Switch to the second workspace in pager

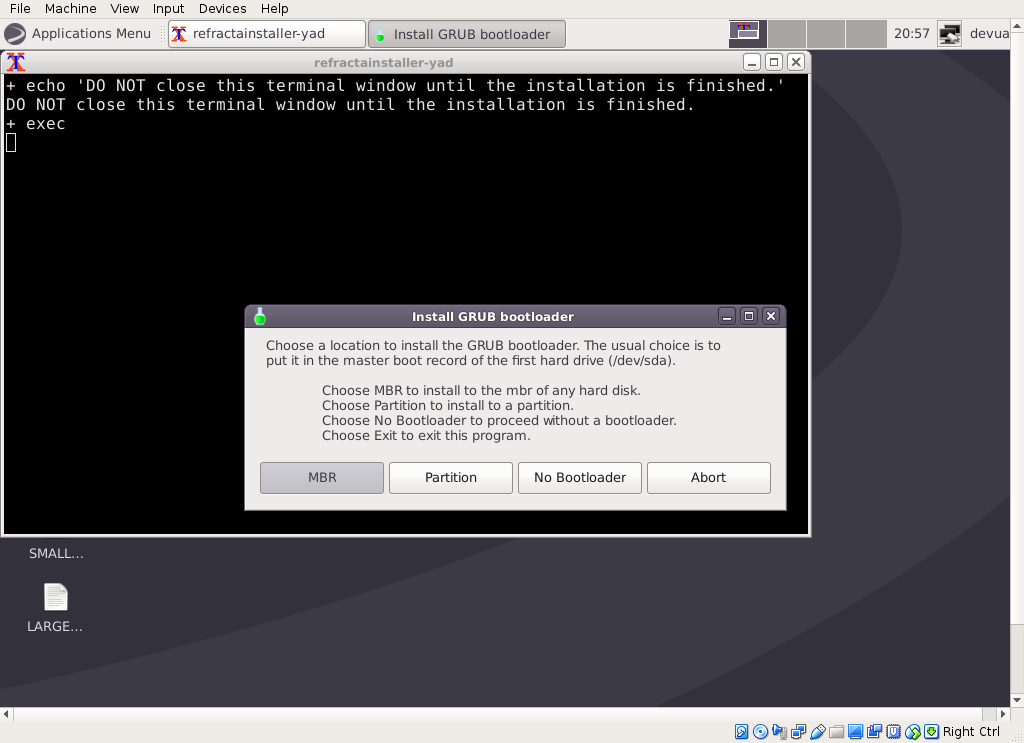pos(787,34)
